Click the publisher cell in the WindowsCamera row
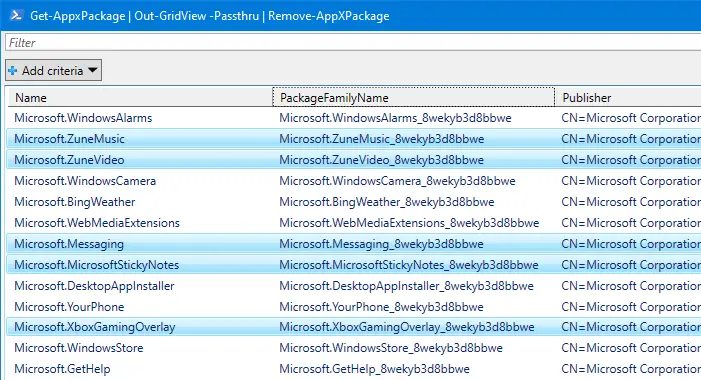Viewport: 701px width, 380px height. (x=631, y=181)
